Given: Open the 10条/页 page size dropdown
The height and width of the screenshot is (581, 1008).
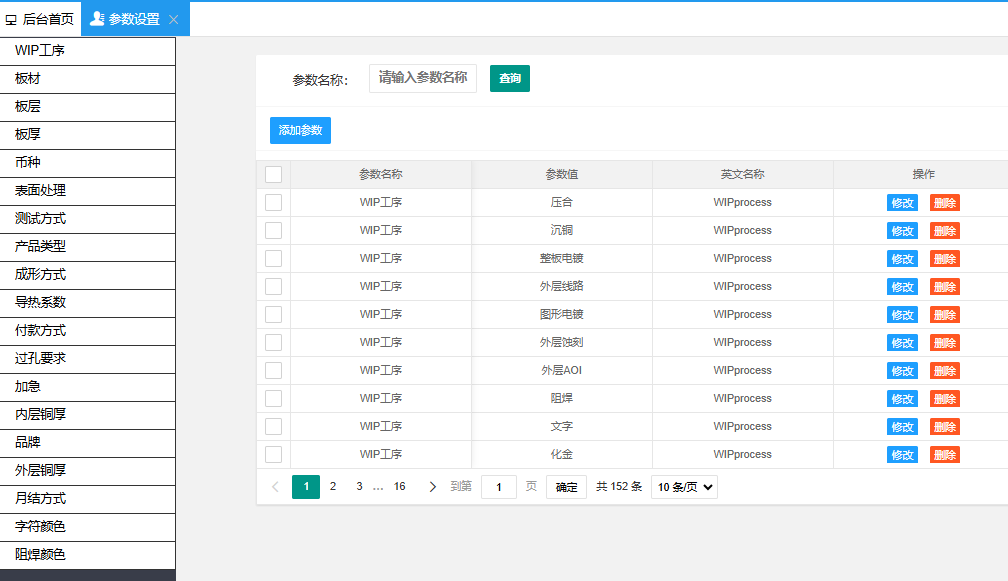Looking at the screenshot, I should coord(684,487).
